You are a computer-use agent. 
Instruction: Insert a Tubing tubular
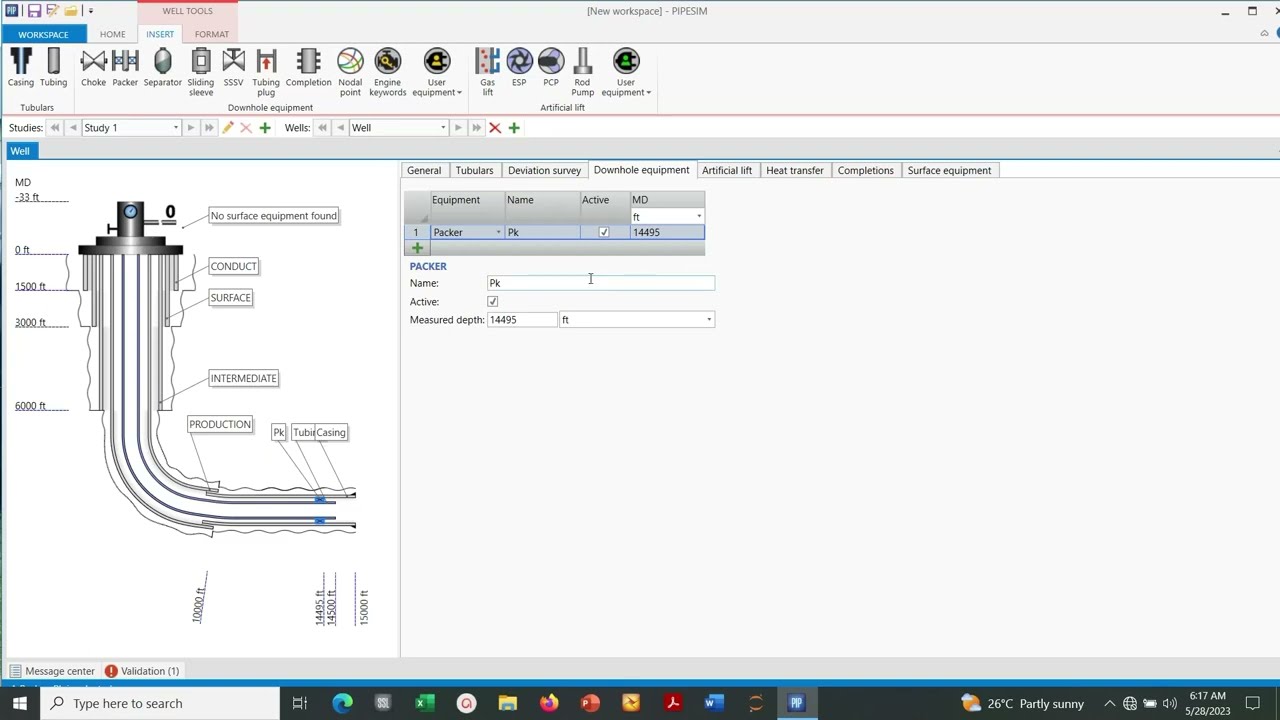coord(53,69)
